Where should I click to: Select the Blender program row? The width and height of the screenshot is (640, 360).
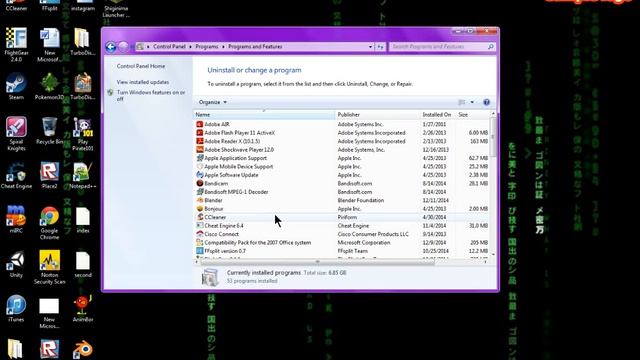pos(342,200)
